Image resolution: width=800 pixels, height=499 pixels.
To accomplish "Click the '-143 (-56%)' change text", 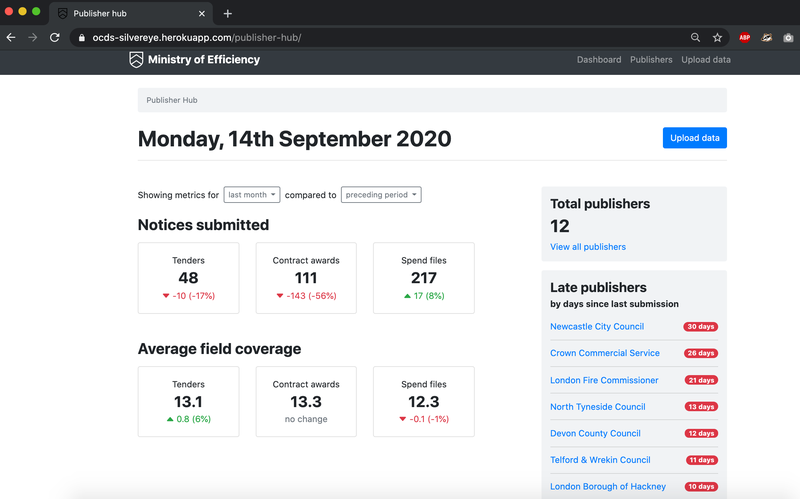I will point(311,296).
